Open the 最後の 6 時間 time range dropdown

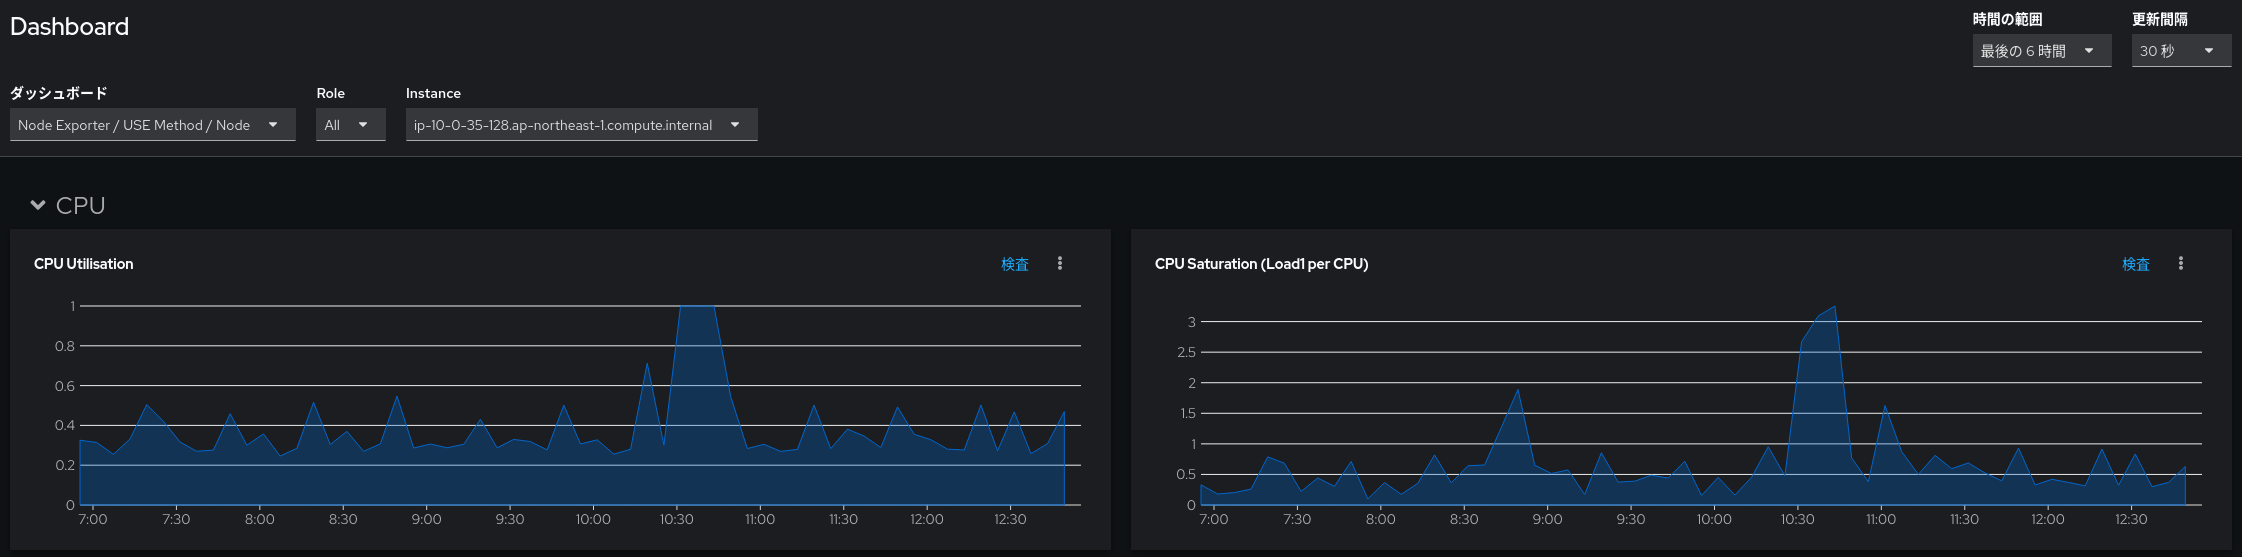tap(2042, 51)
